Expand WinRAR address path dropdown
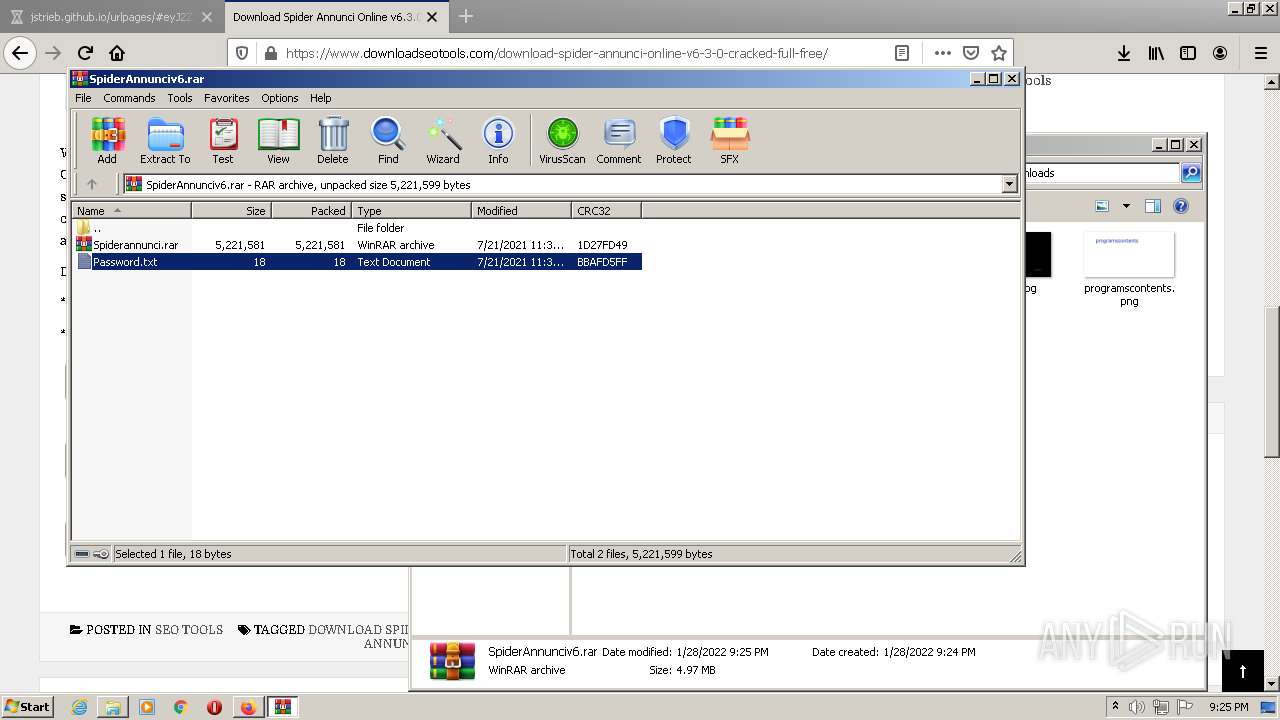This screenshot has width=1280, height=720. tap(1009, 184)
